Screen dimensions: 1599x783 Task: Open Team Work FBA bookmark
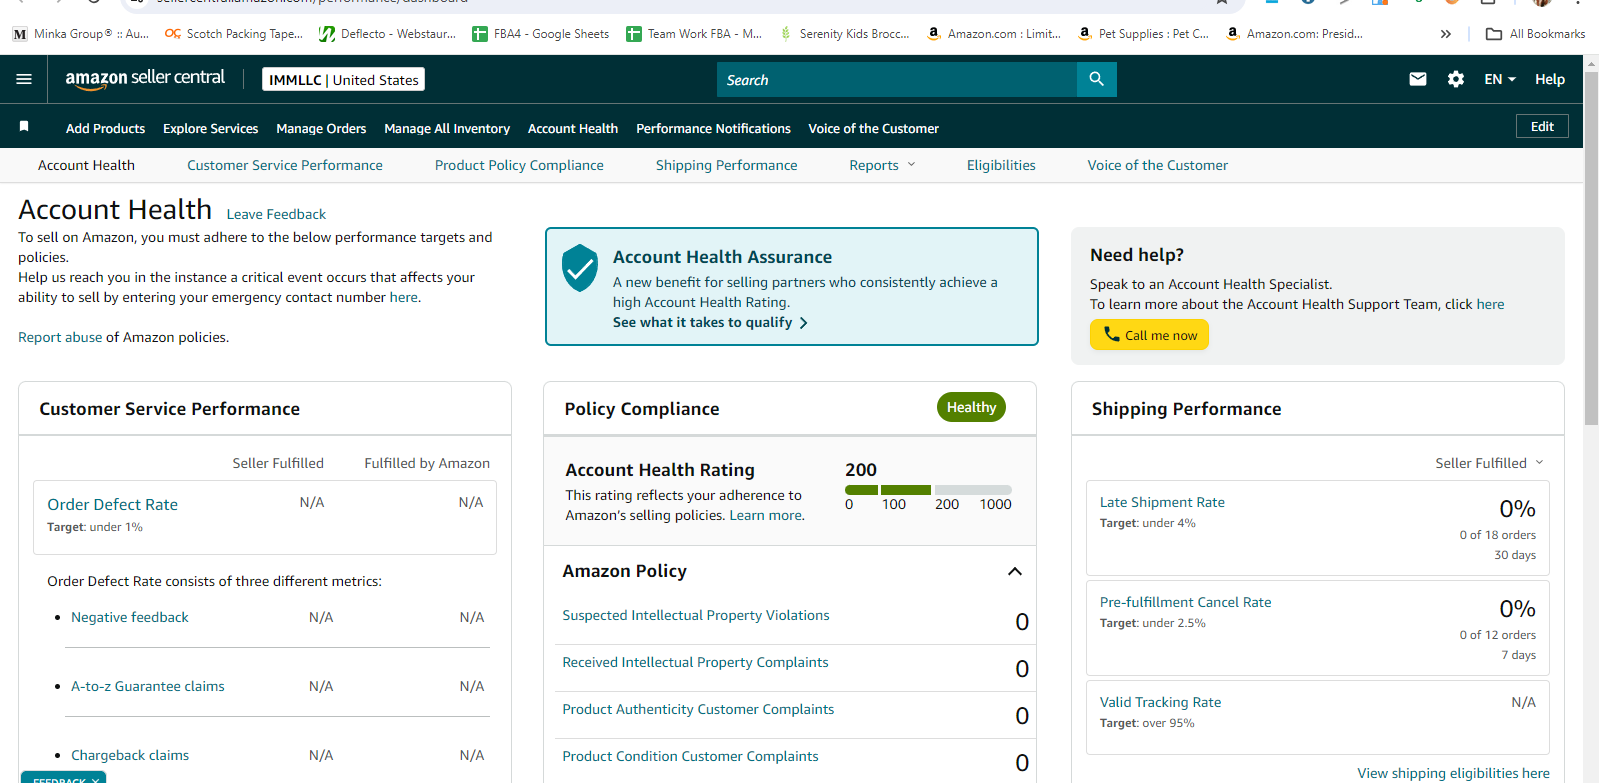coord(694,33)
